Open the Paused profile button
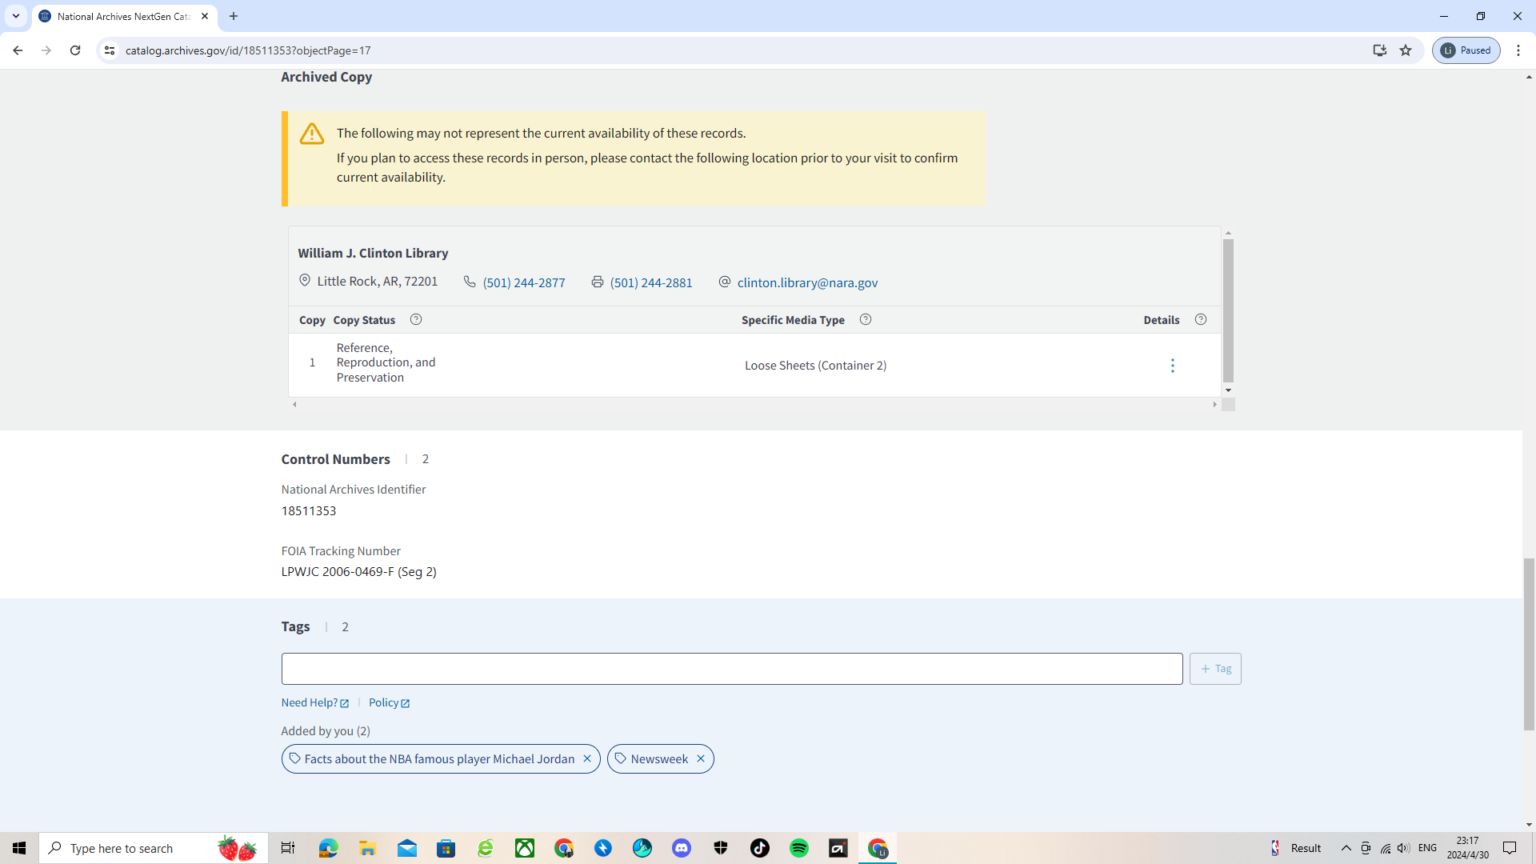1536x864 pixels. [x=1466, y=50]
